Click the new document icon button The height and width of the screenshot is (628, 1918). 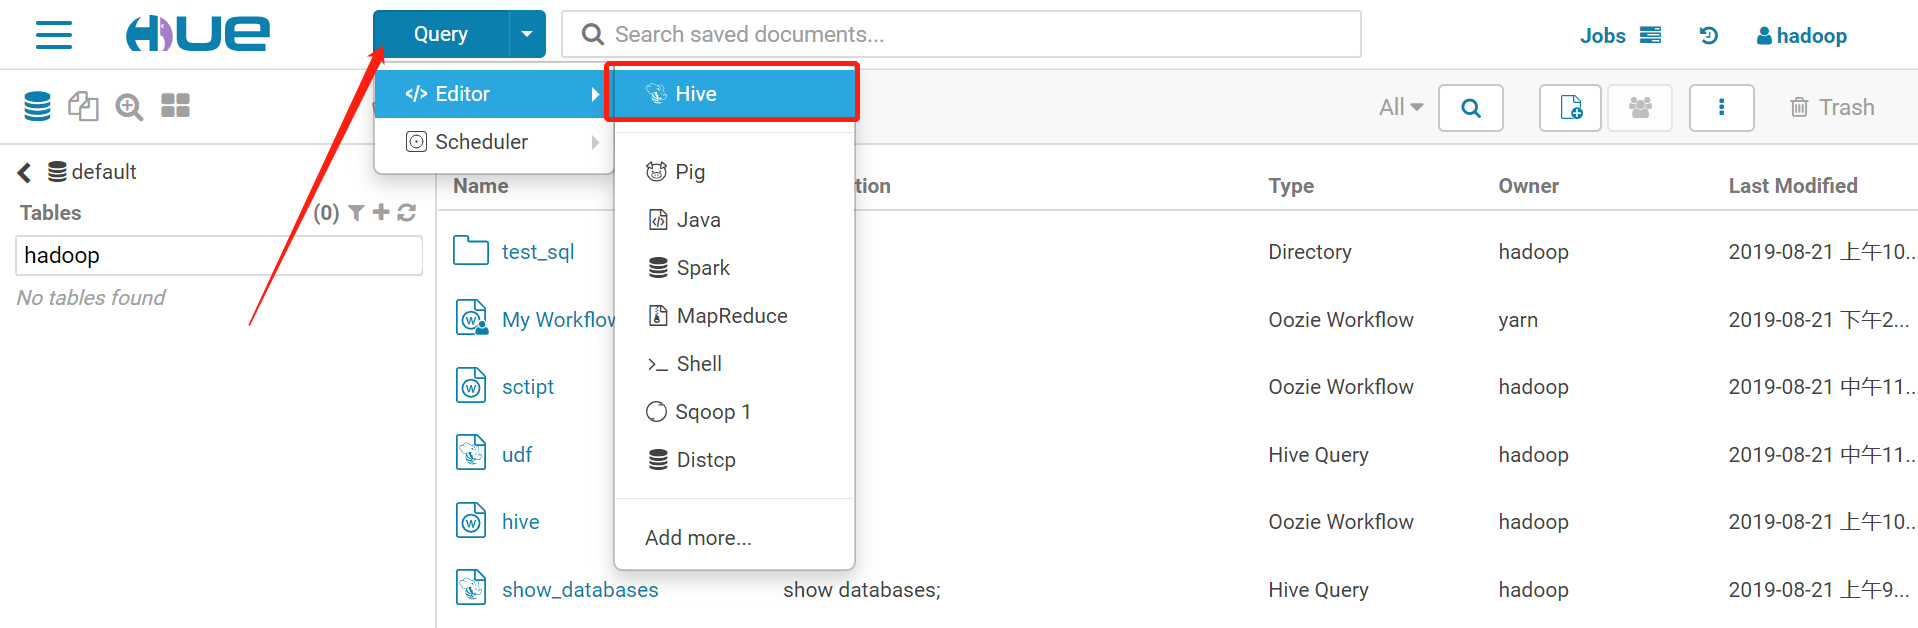pos(1570,107)
